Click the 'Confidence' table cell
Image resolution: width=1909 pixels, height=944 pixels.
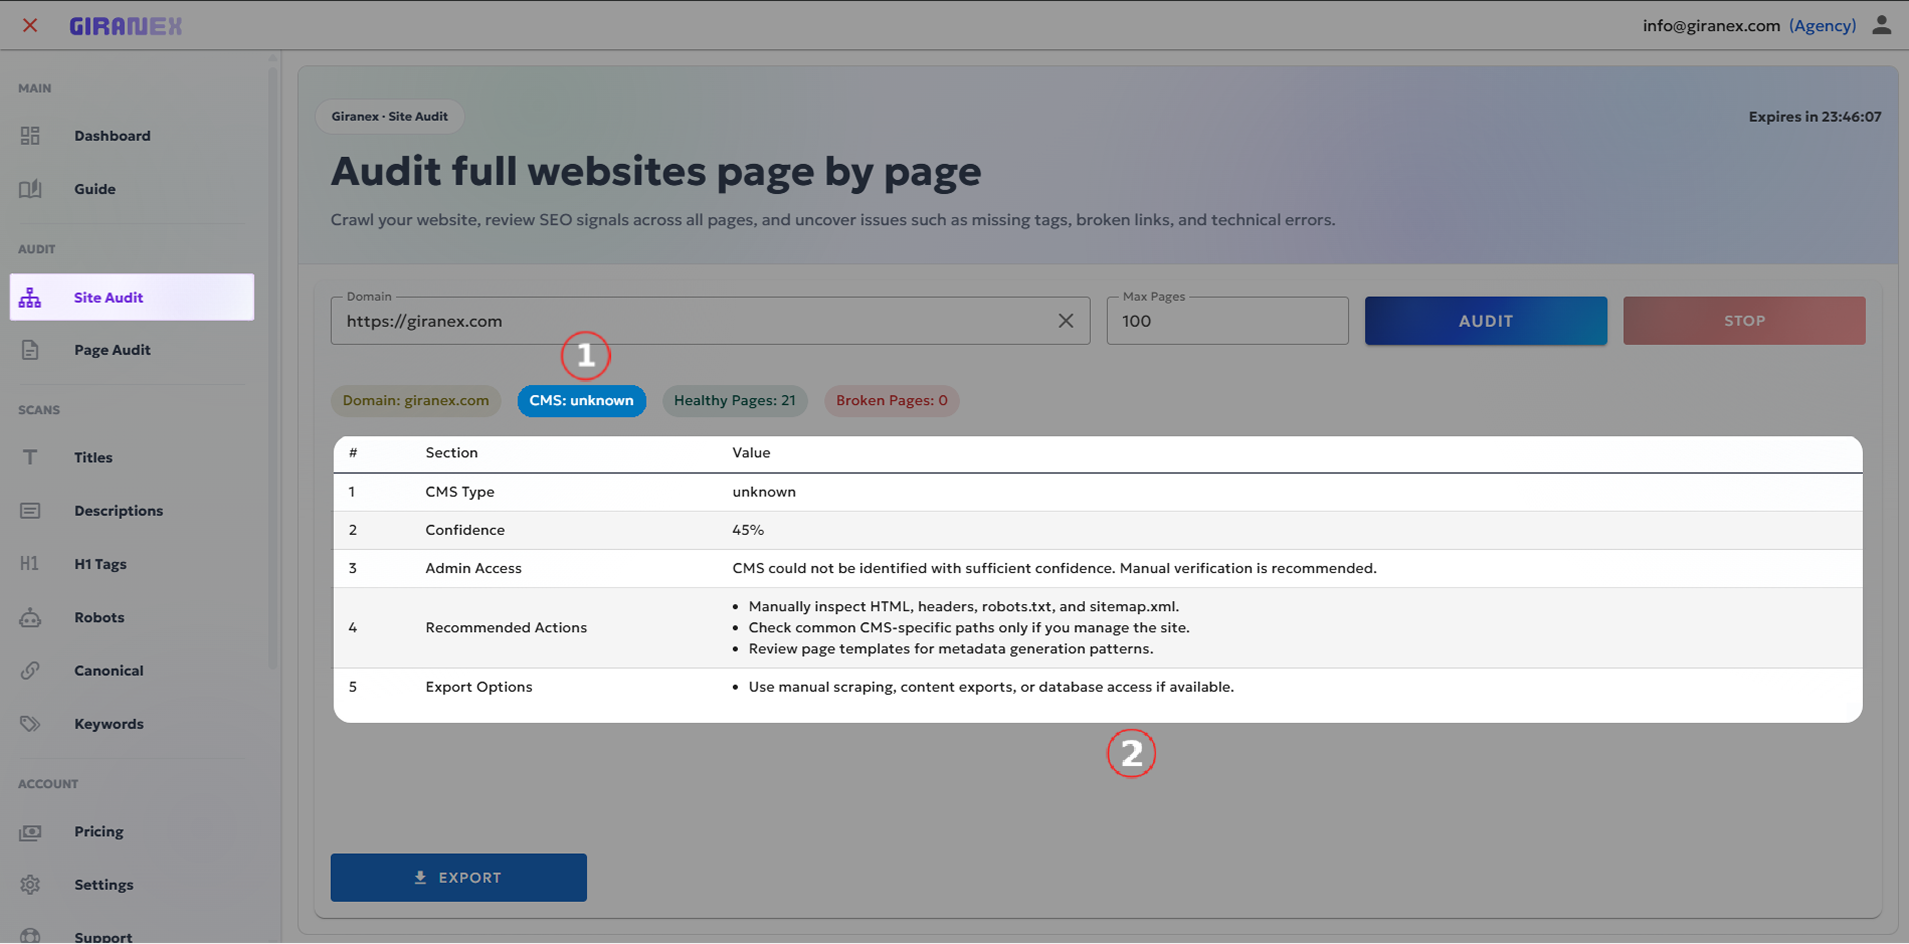[x=465, y=530]
